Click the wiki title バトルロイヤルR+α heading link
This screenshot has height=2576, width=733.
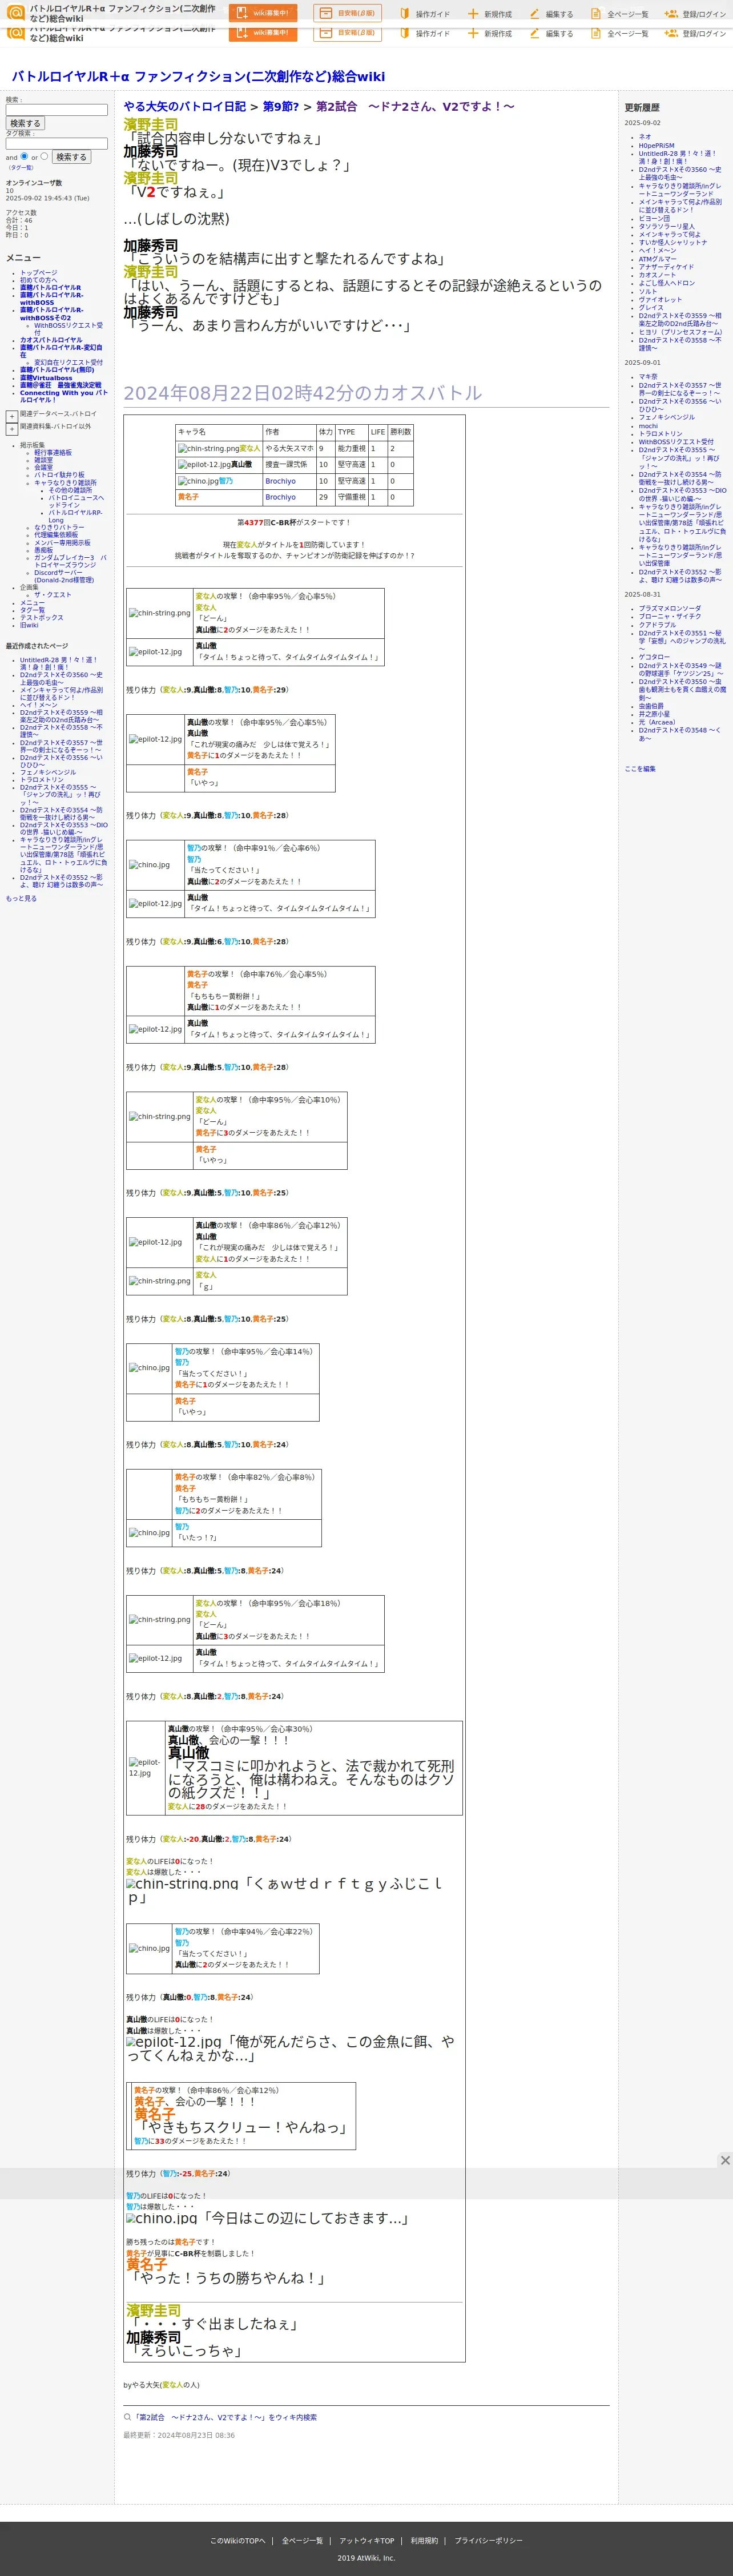(x=198, y=76)
